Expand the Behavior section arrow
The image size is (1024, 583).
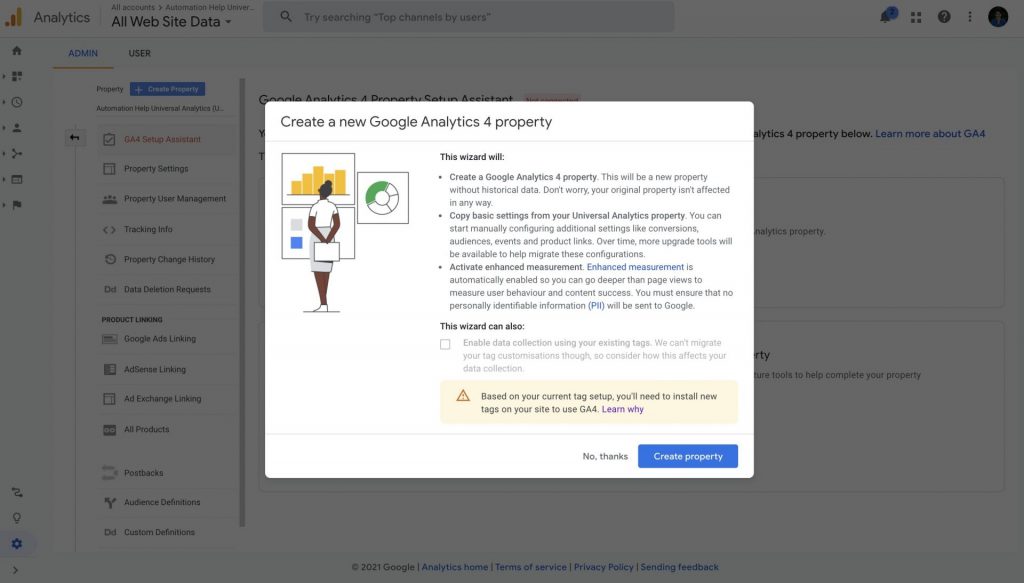click(x=4, y=179)
